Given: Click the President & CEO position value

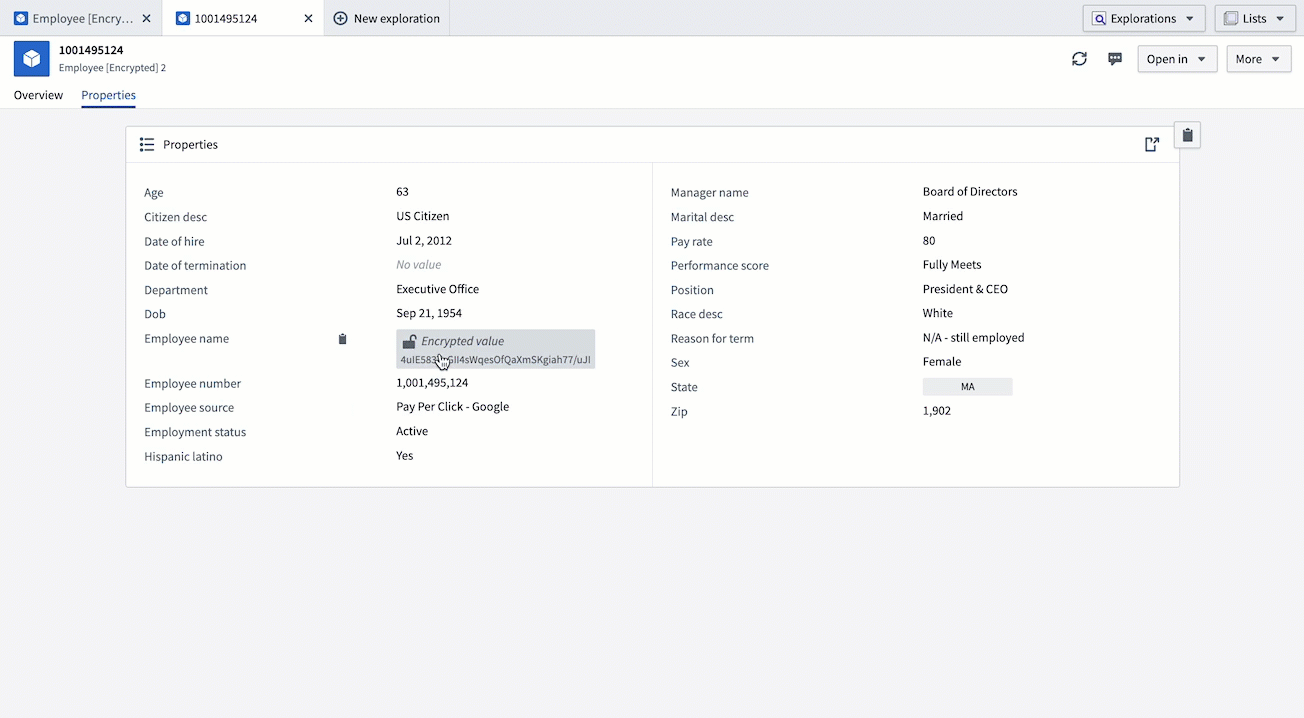Looking at the screenshot, I should 965,289.
